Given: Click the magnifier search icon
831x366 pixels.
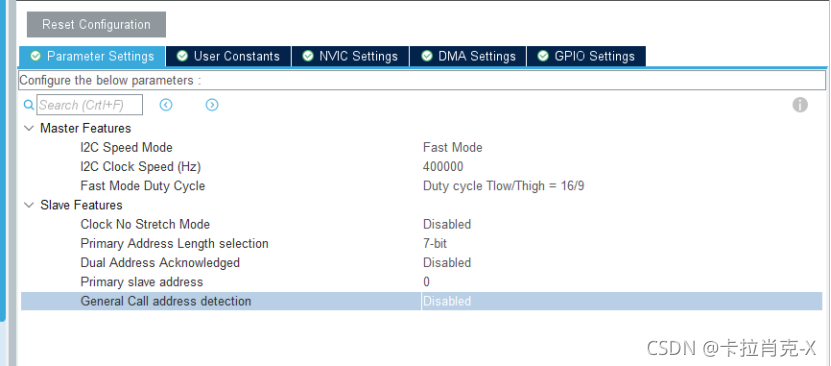Looking at the screenshot, I should [x=29, y=105].
